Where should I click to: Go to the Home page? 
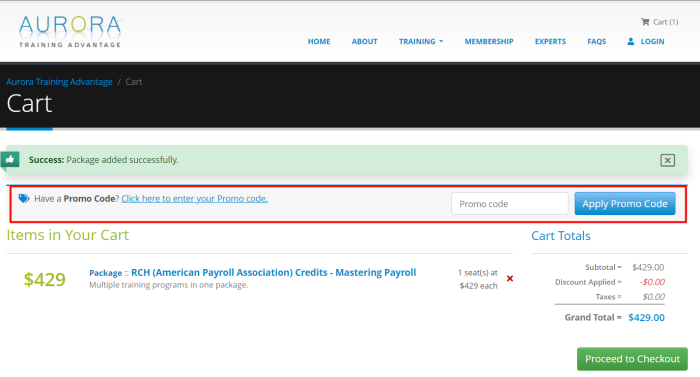pos(319,42)
